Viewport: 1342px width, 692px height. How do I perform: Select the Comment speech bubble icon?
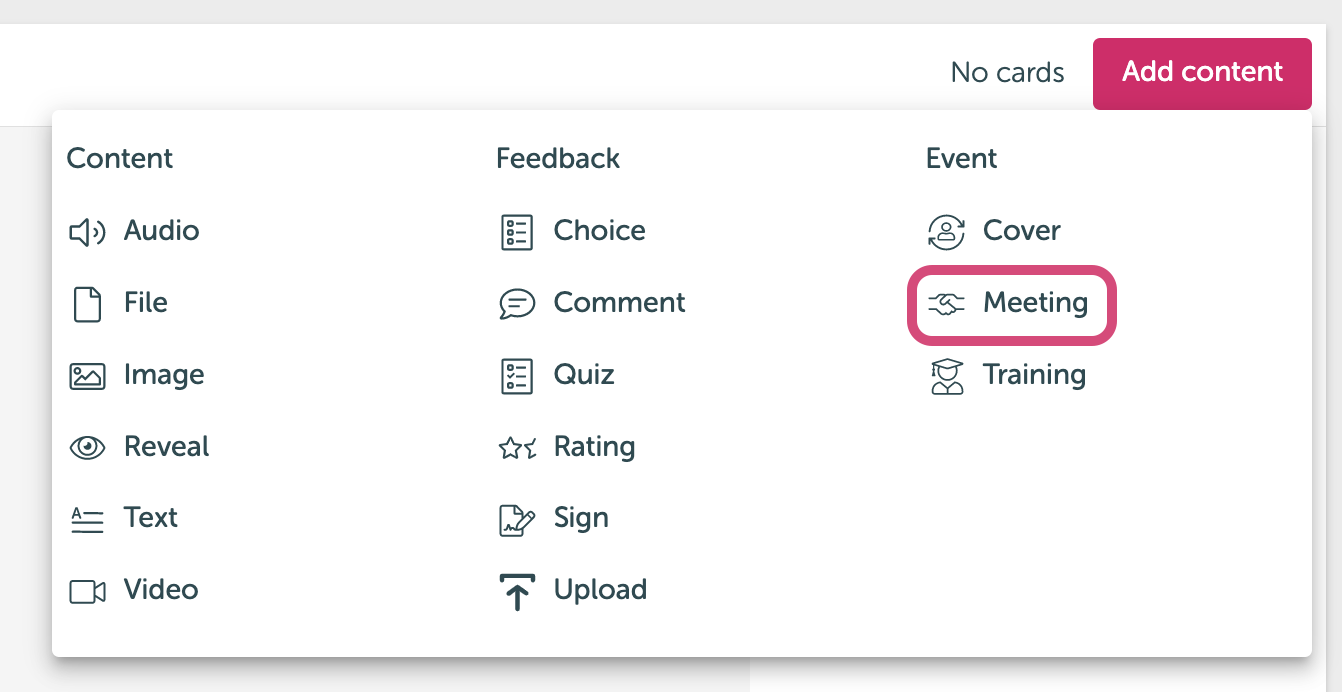tap(516, 304)
